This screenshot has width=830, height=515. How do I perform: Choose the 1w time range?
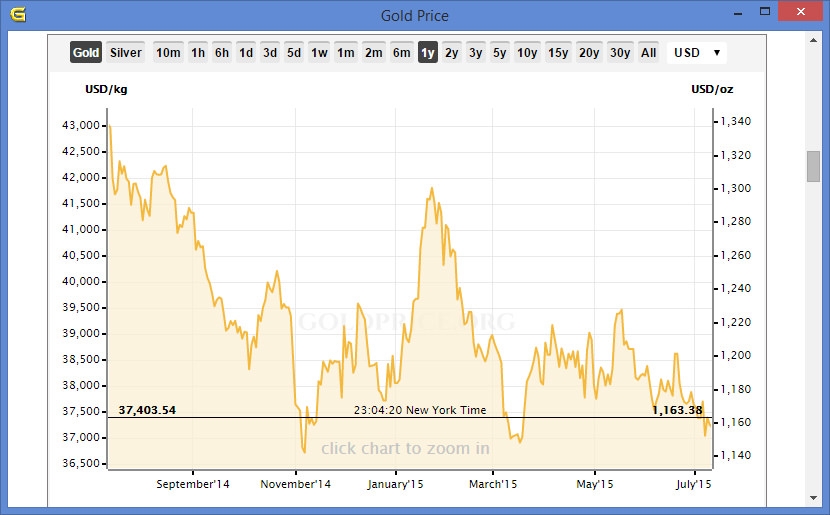319,52
